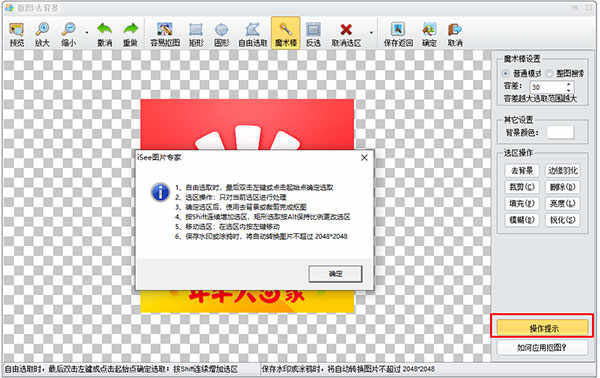600x378 pixels.
Task: Click the 保存返回 save and return icon
Action: pos(398,34)
